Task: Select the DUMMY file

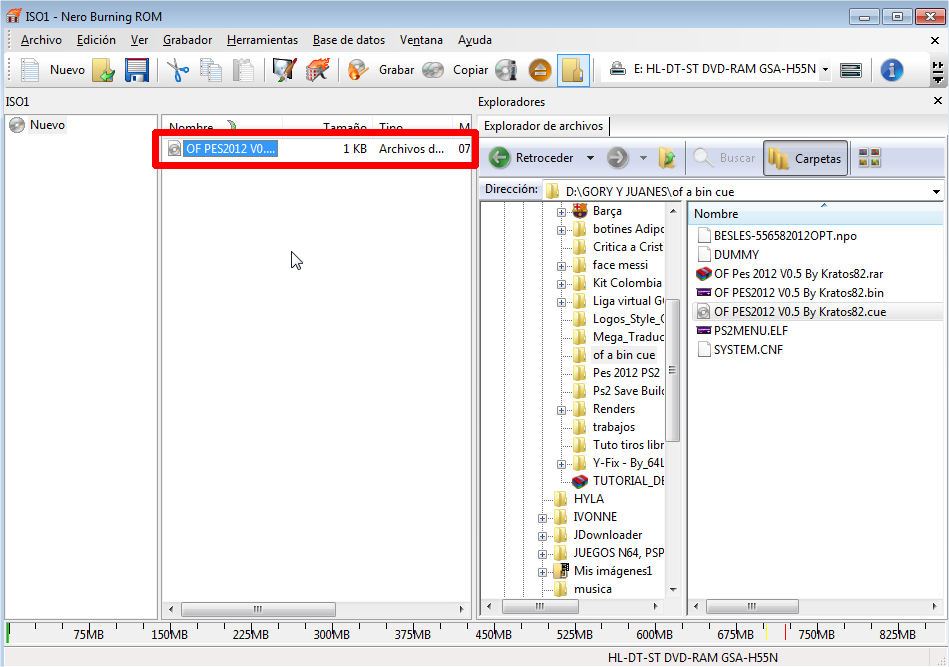Action: pos(729,255)
